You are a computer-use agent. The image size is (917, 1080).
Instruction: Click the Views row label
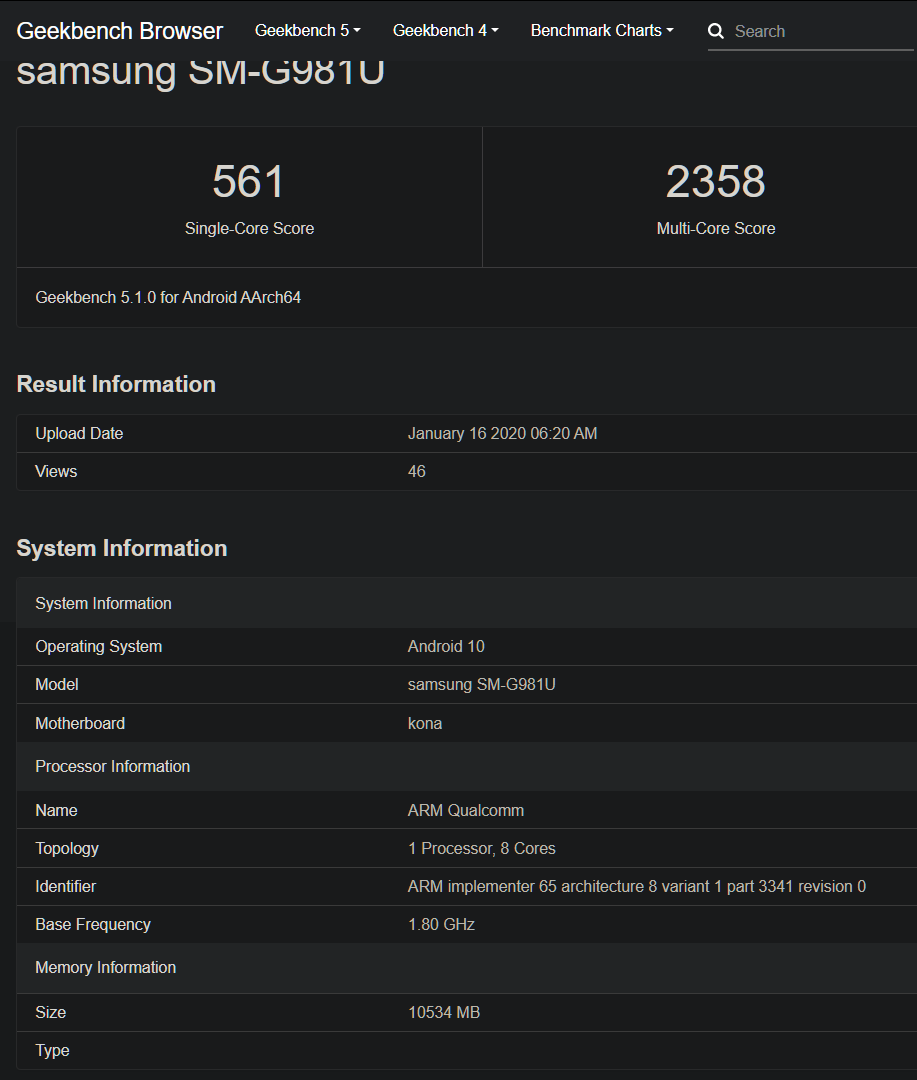pyautogui.click(x=56, y=471)
